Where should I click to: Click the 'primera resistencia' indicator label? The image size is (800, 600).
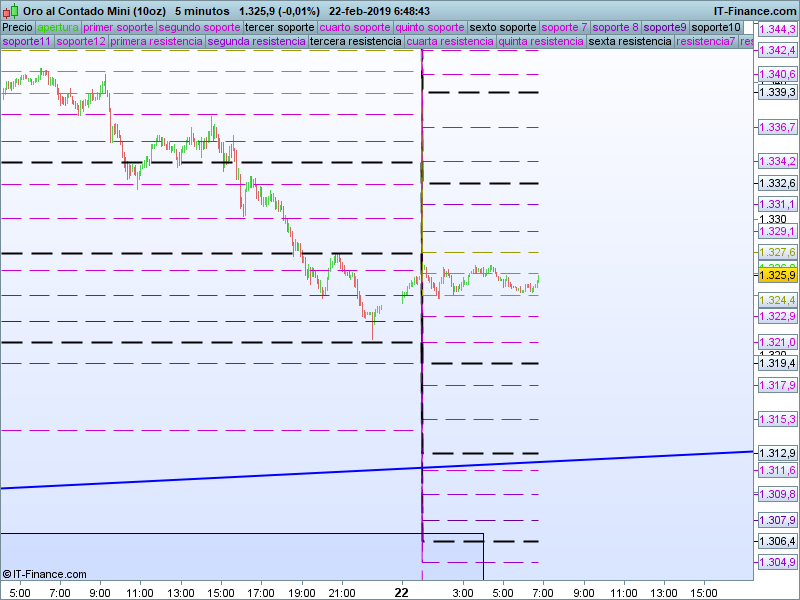tap(155, 42)
